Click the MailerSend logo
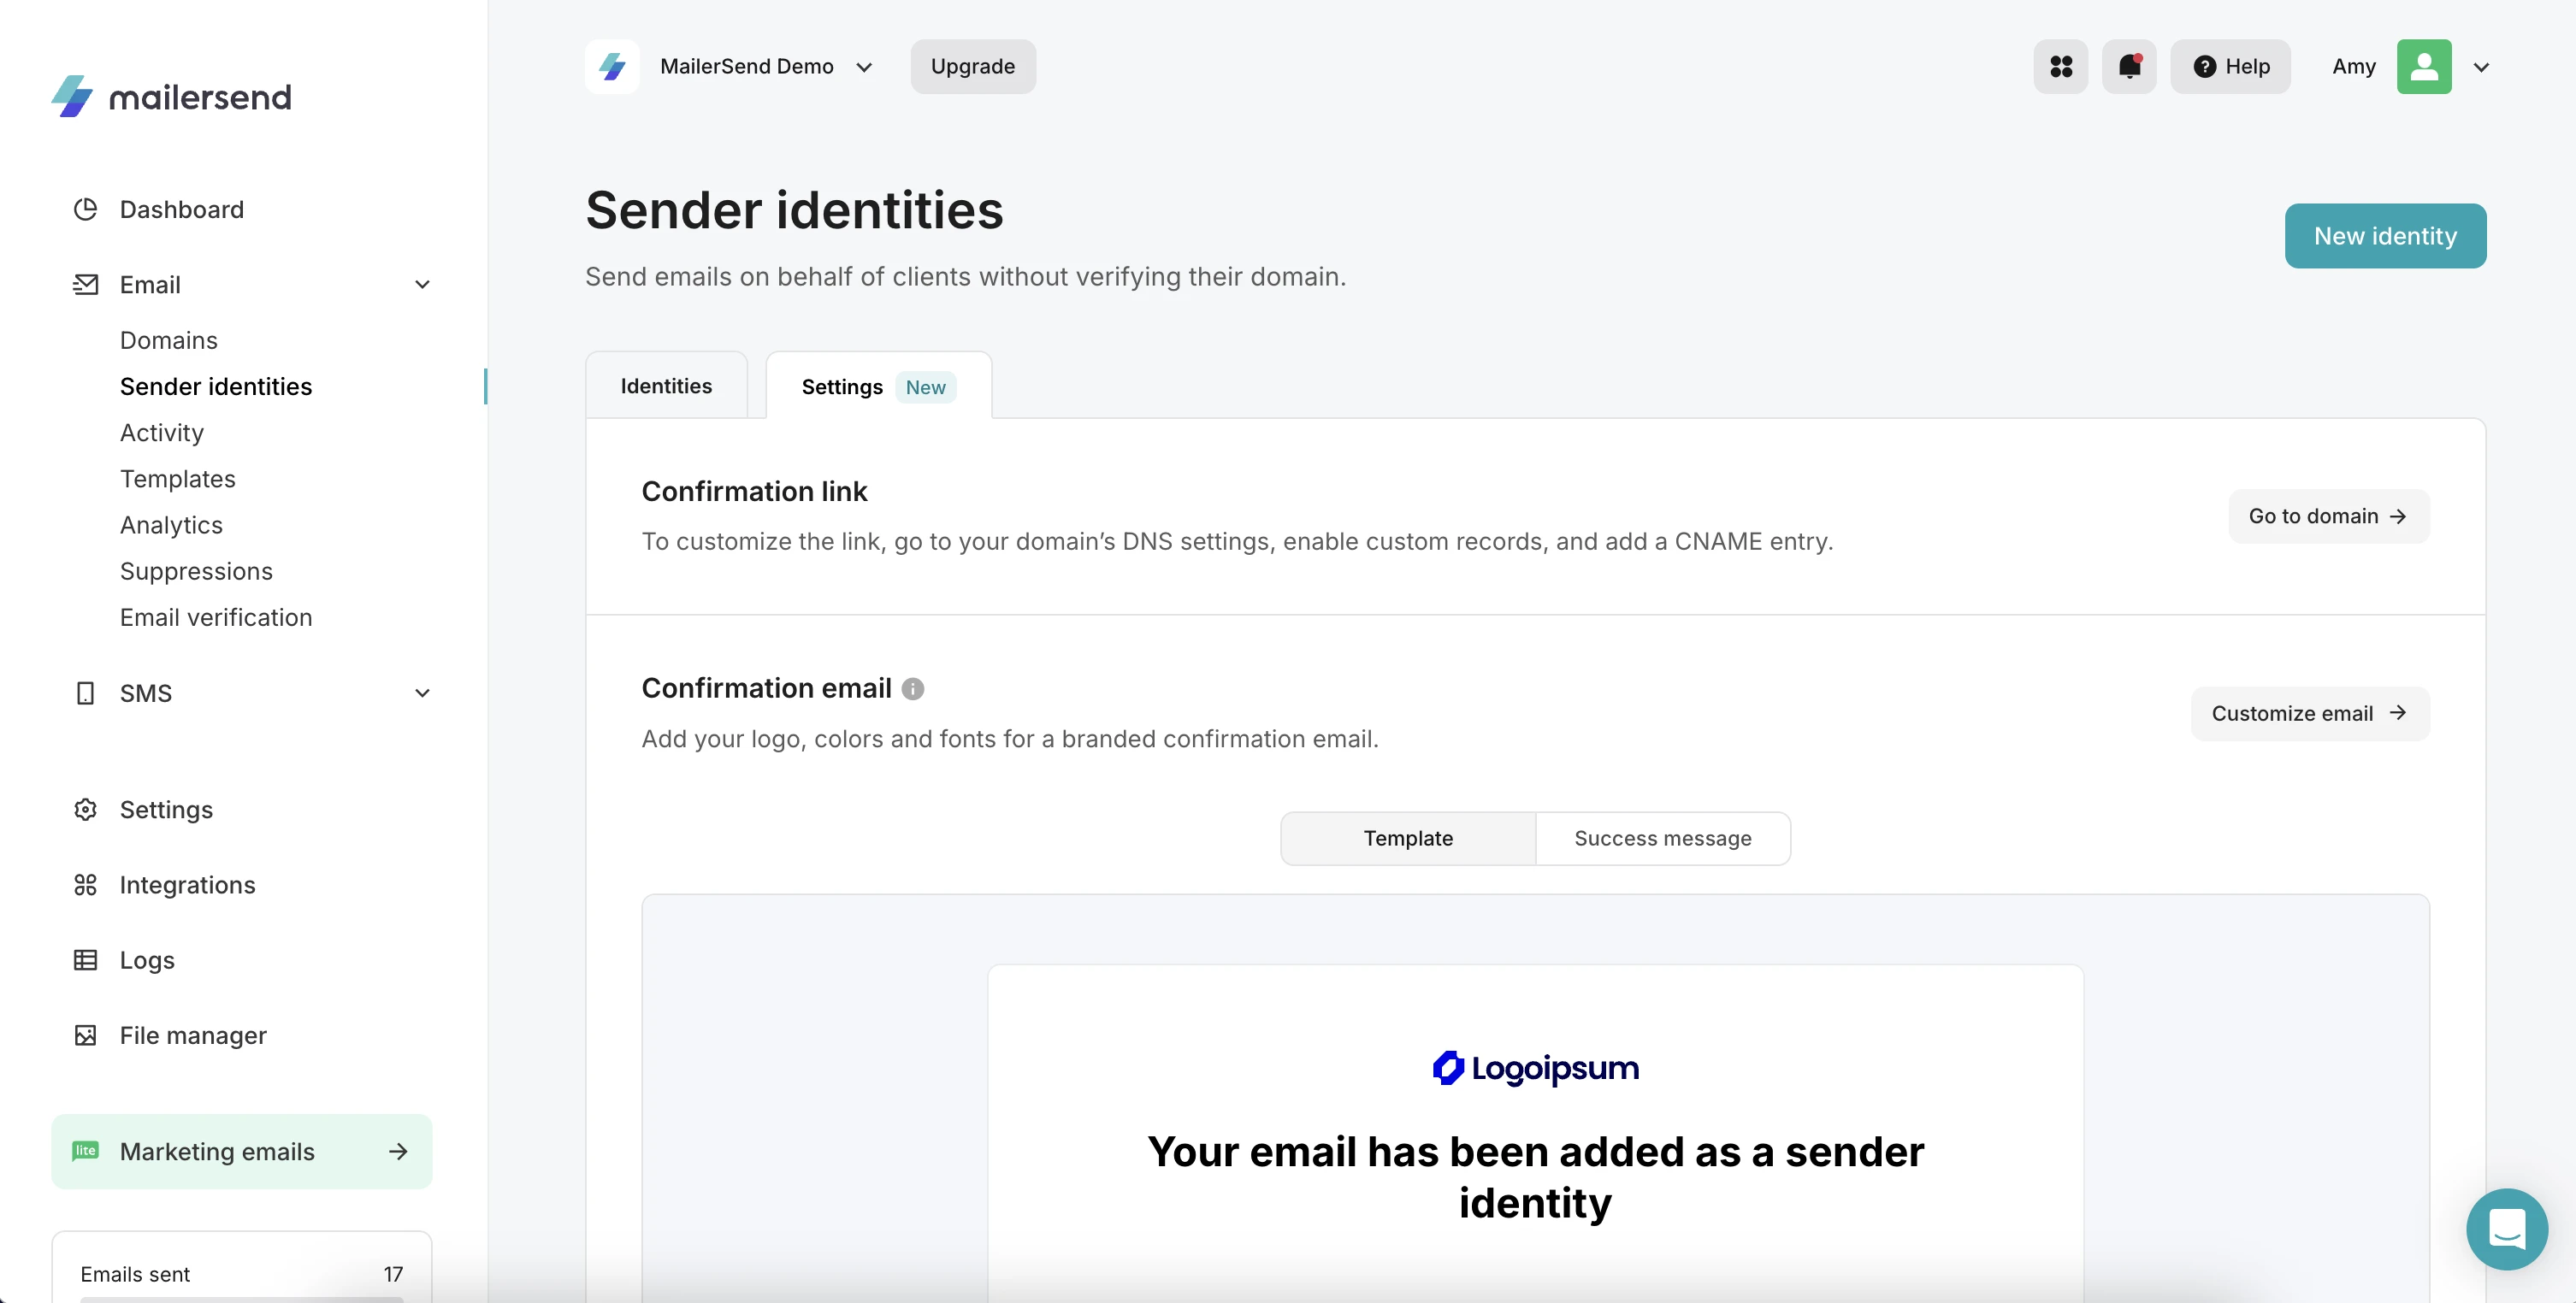Screen dimensions: 2576x1303 click(x=170, y=95)
